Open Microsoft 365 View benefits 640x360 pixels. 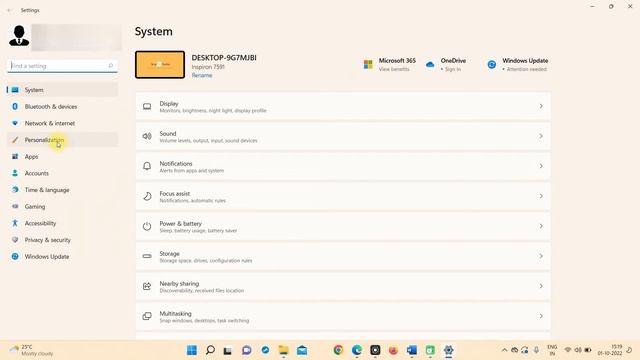(390, 64)
